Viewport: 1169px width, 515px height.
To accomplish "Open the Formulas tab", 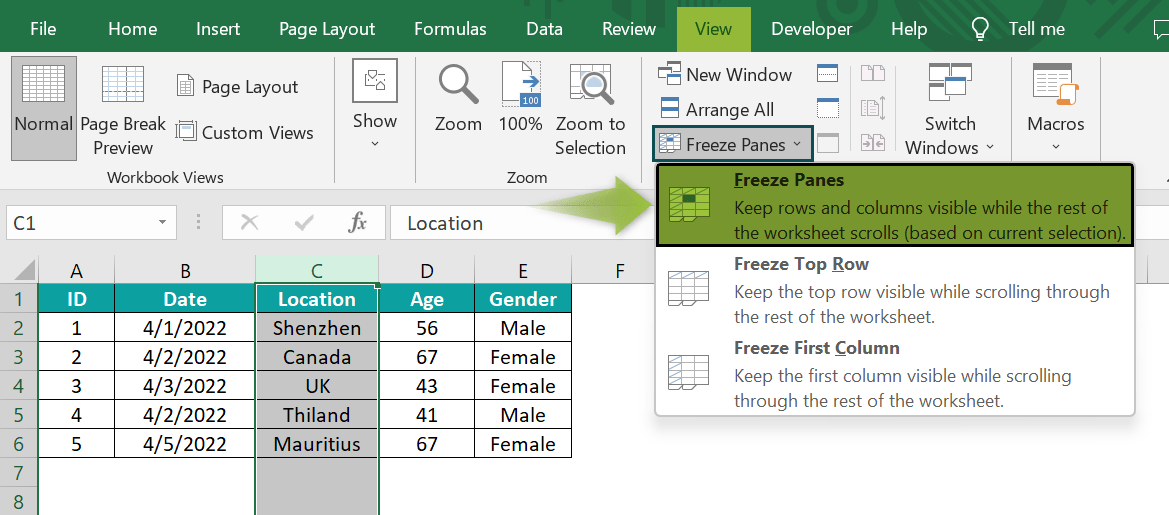I will pyautogui.click(x=450, y=29).
